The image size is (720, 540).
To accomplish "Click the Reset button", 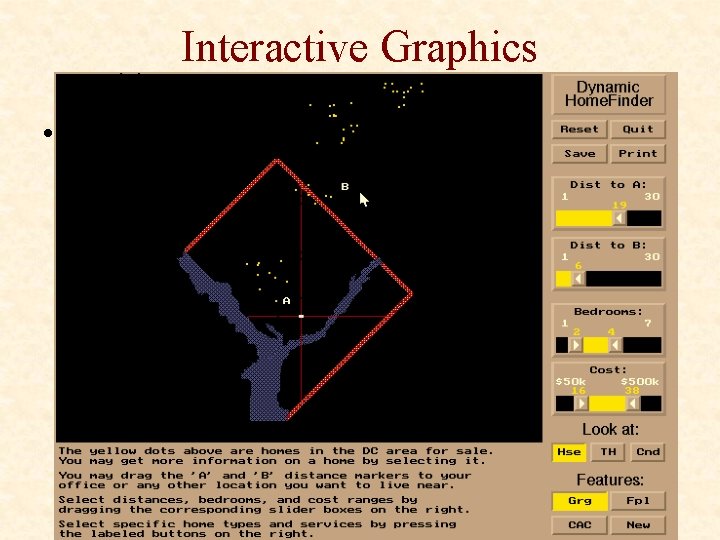I will (579, 129).
